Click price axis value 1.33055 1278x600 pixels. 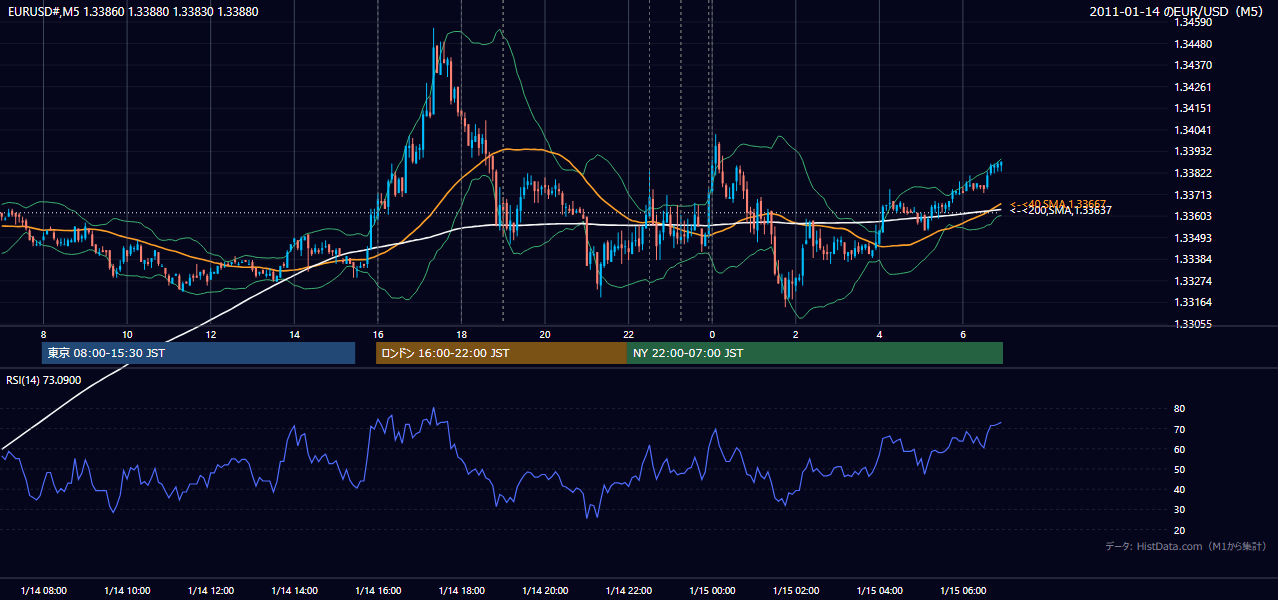(1193, 324)
